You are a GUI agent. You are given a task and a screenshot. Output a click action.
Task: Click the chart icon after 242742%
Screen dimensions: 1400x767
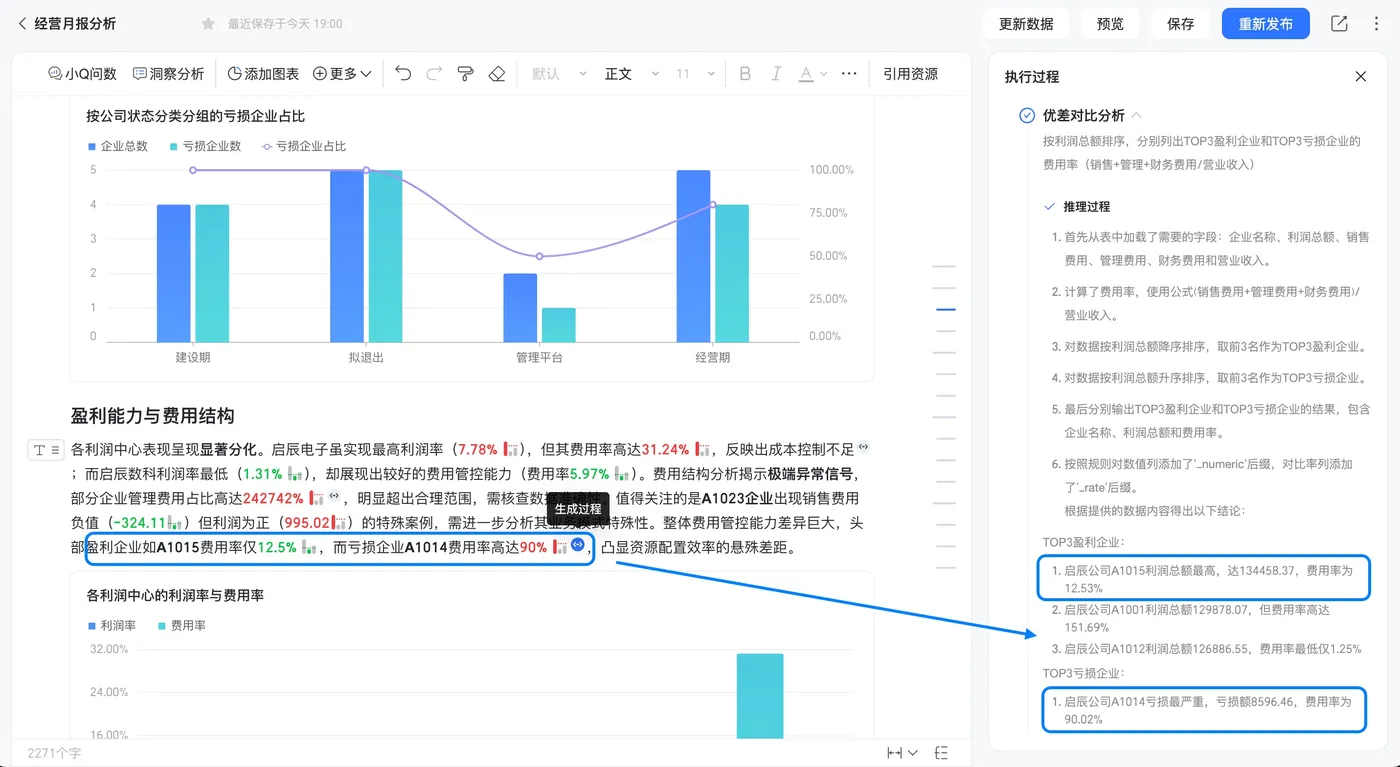317,498
